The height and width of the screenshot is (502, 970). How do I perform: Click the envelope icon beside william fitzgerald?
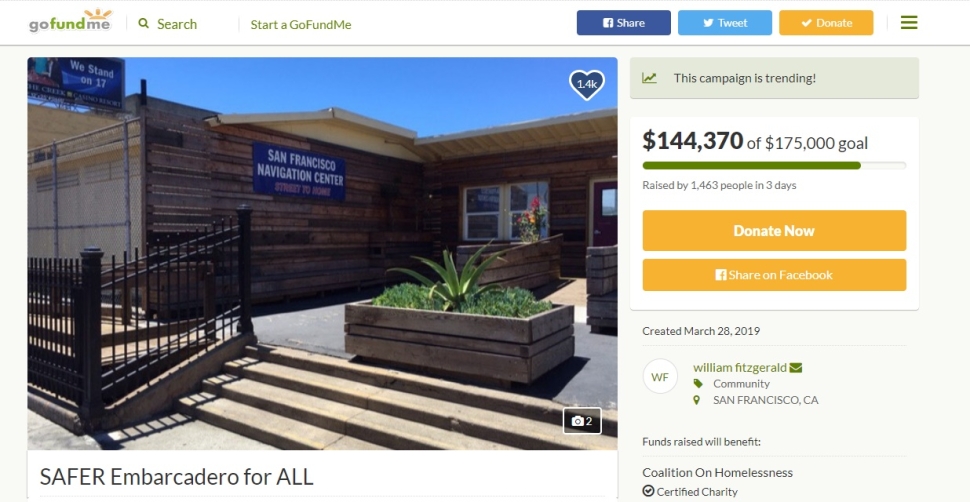796,368
